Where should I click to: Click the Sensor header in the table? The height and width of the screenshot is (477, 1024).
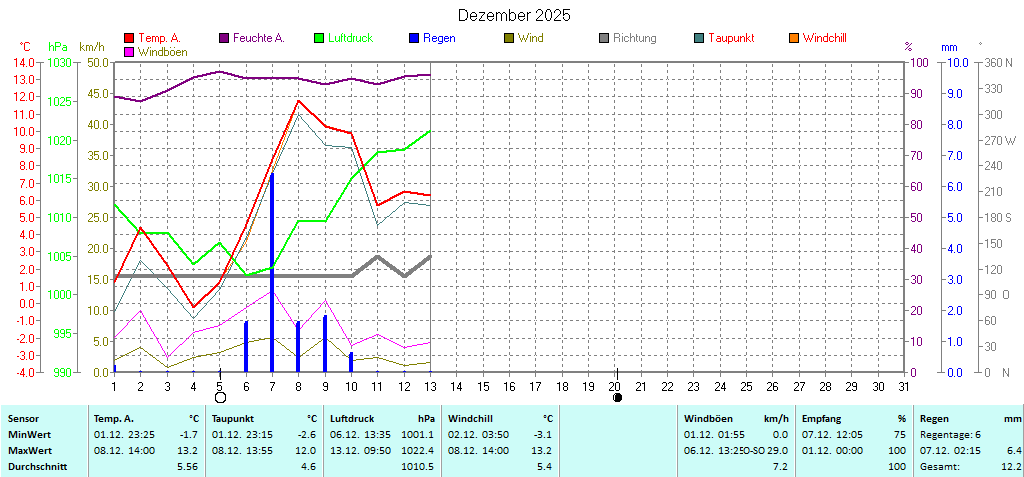pyautogui.click(x=24, y=419)
